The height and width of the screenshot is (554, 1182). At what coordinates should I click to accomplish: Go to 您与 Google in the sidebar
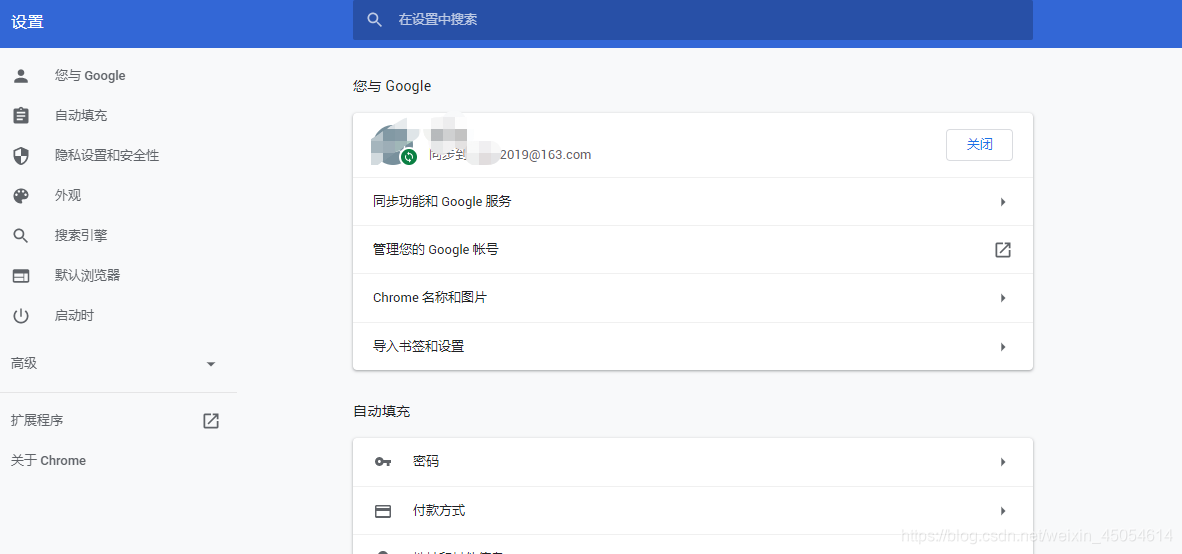click(90, 75)
